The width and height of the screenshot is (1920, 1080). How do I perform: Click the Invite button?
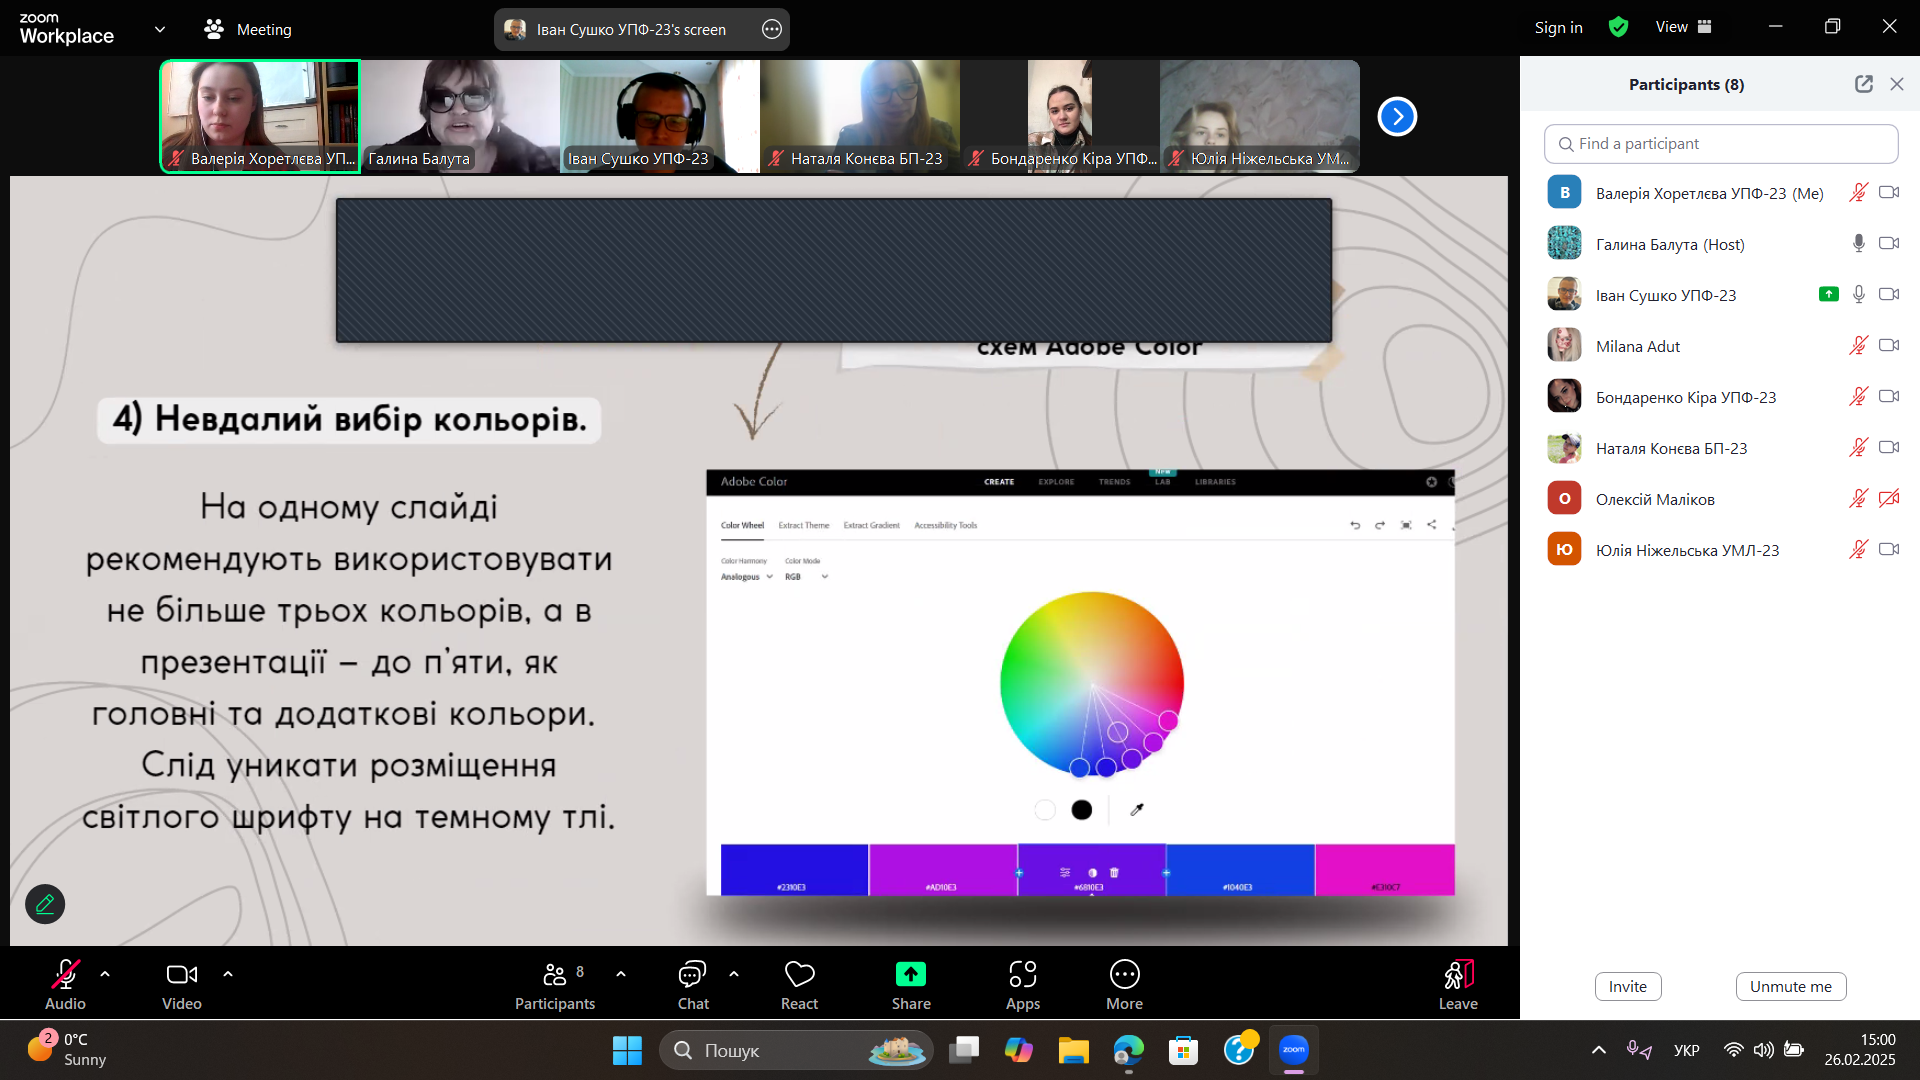pos(1627,986)
